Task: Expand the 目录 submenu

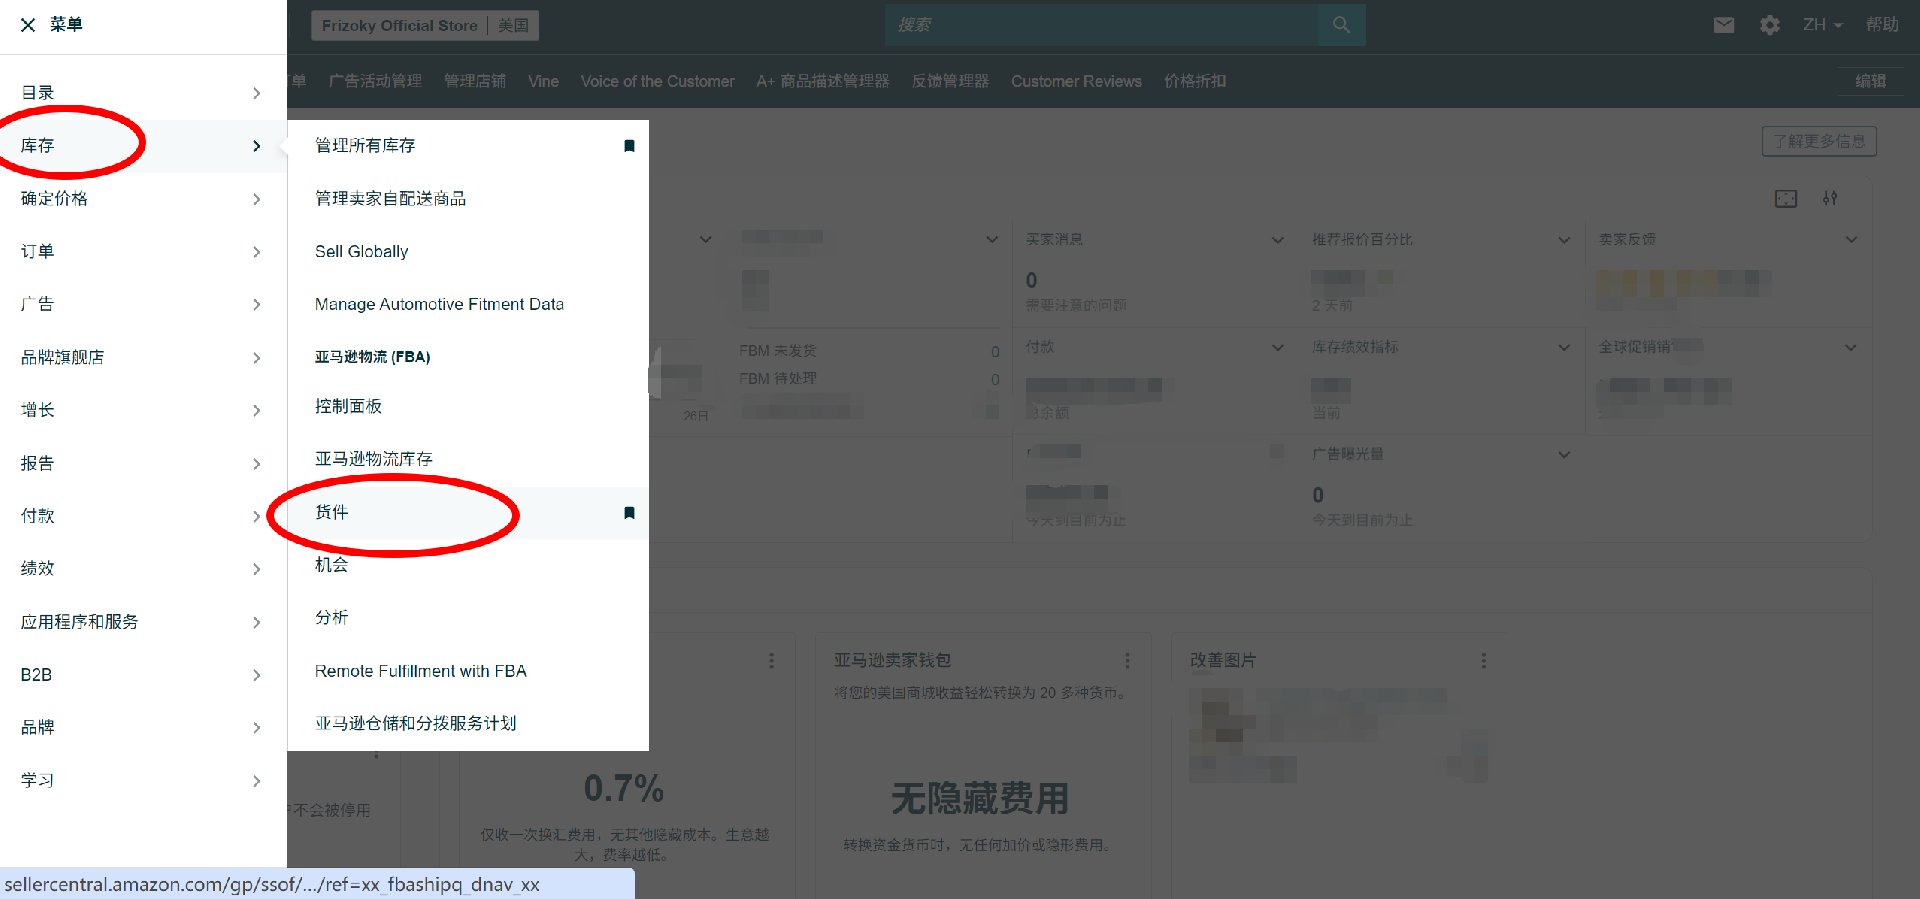Action: click(256, 93)
